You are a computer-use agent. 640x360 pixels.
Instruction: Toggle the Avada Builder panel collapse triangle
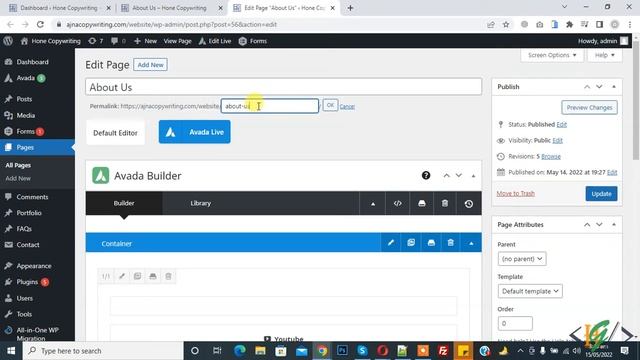pyautogui.click(x=473, y=176)
